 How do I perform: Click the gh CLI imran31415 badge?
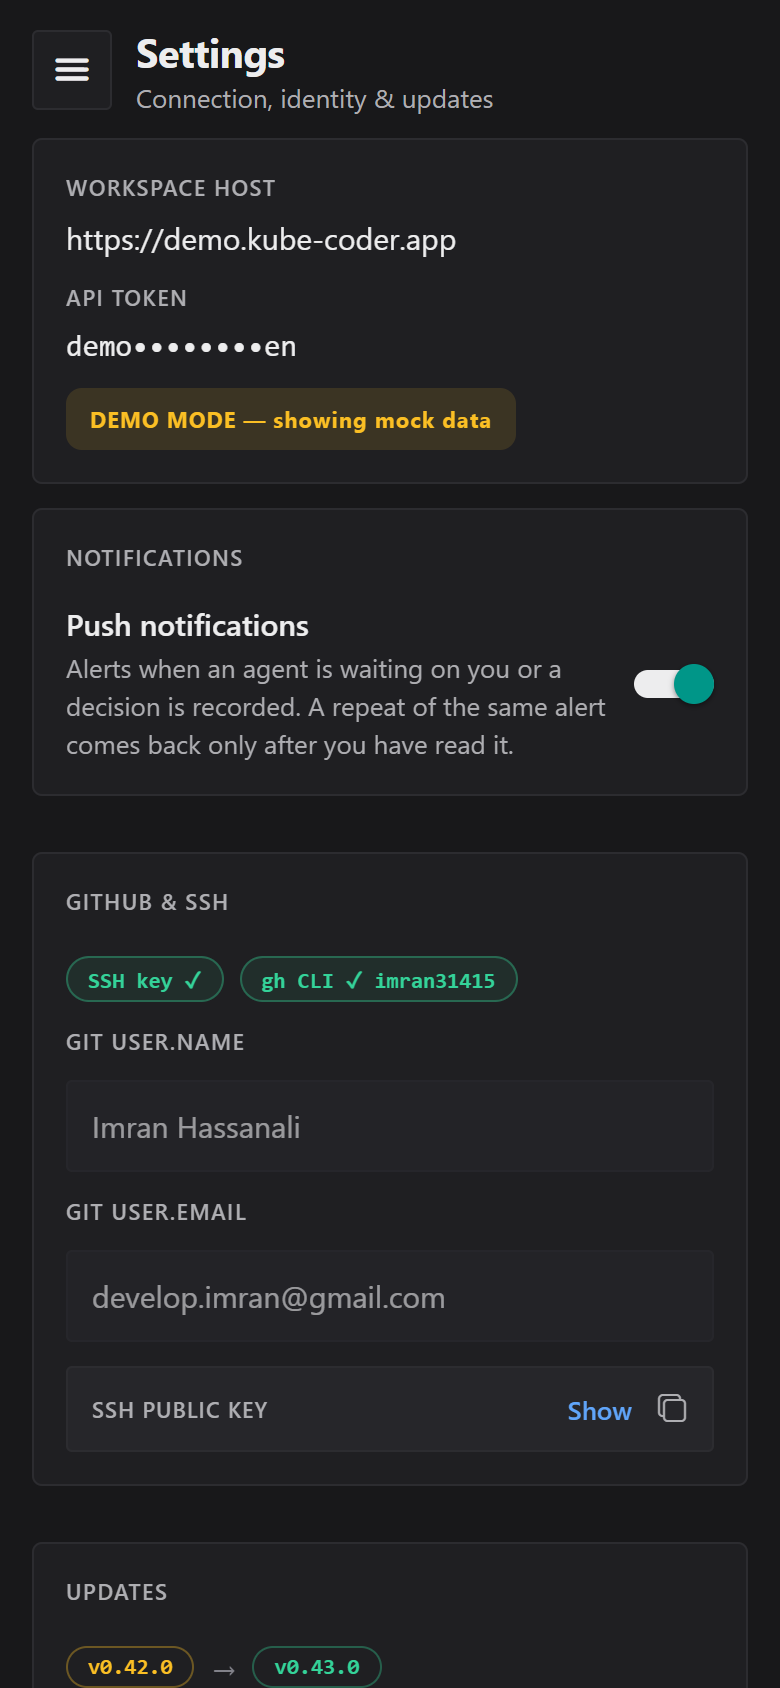click(379, 980)
